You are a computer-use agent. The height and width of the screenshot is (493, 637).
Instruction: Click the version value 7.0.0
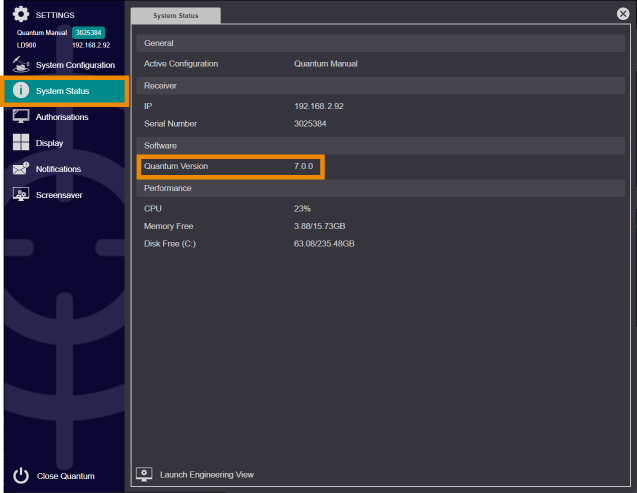click(303, 166)
